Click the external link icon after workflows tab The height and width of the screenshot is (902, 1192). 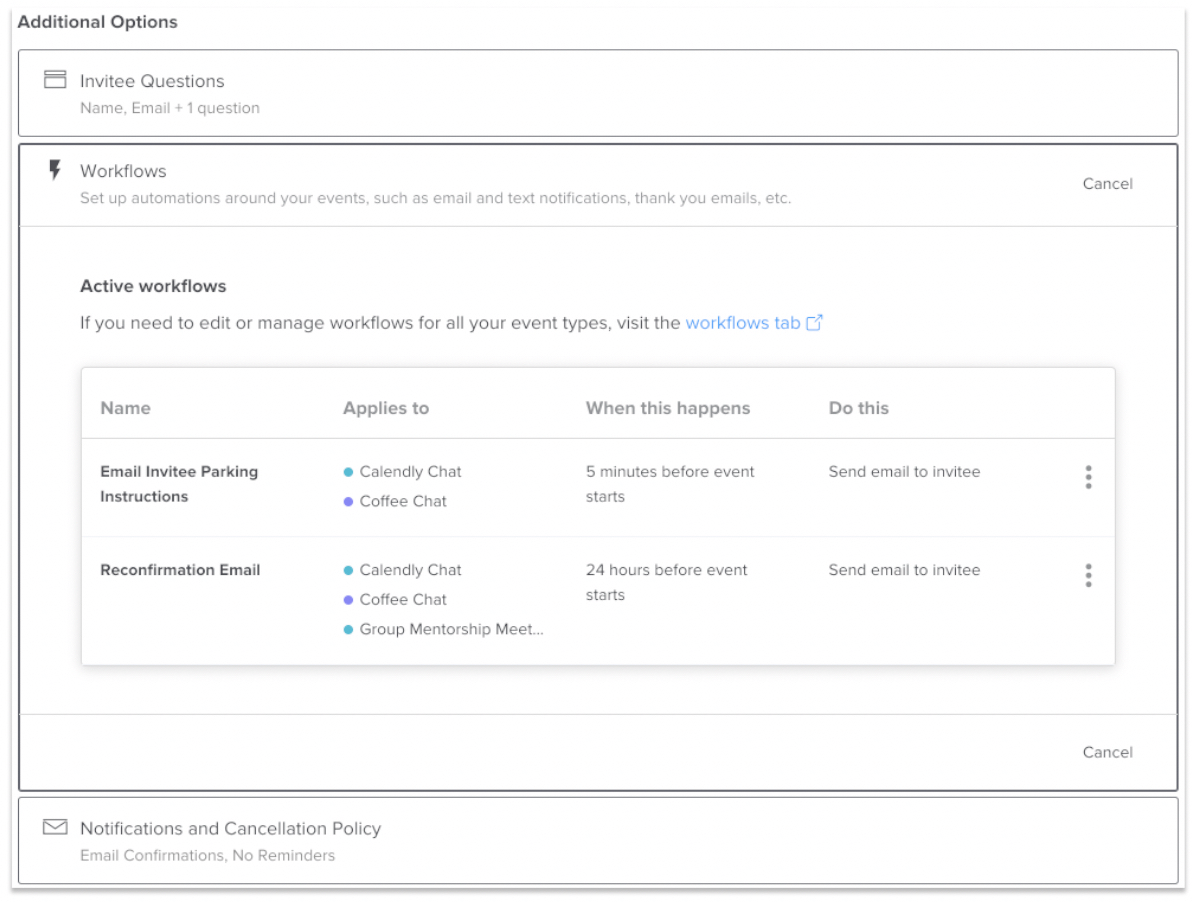(x=814, y=322)
